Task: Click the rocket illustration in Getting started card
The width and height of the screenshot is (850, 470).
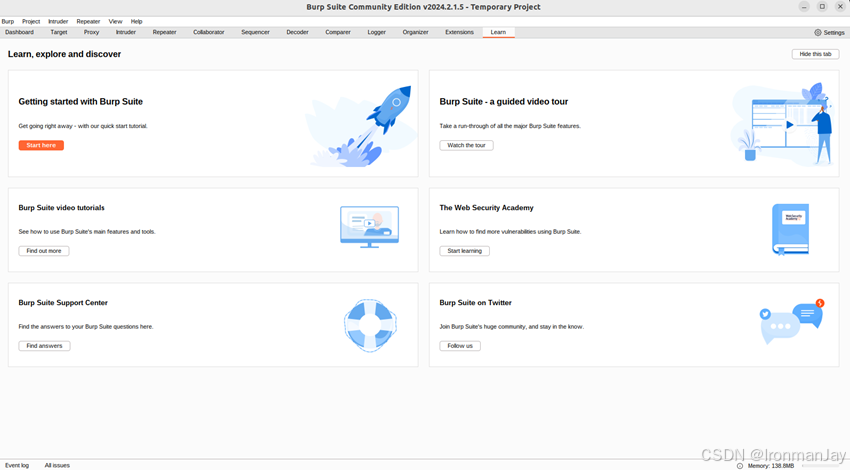Action: click(x=360, y=126)
